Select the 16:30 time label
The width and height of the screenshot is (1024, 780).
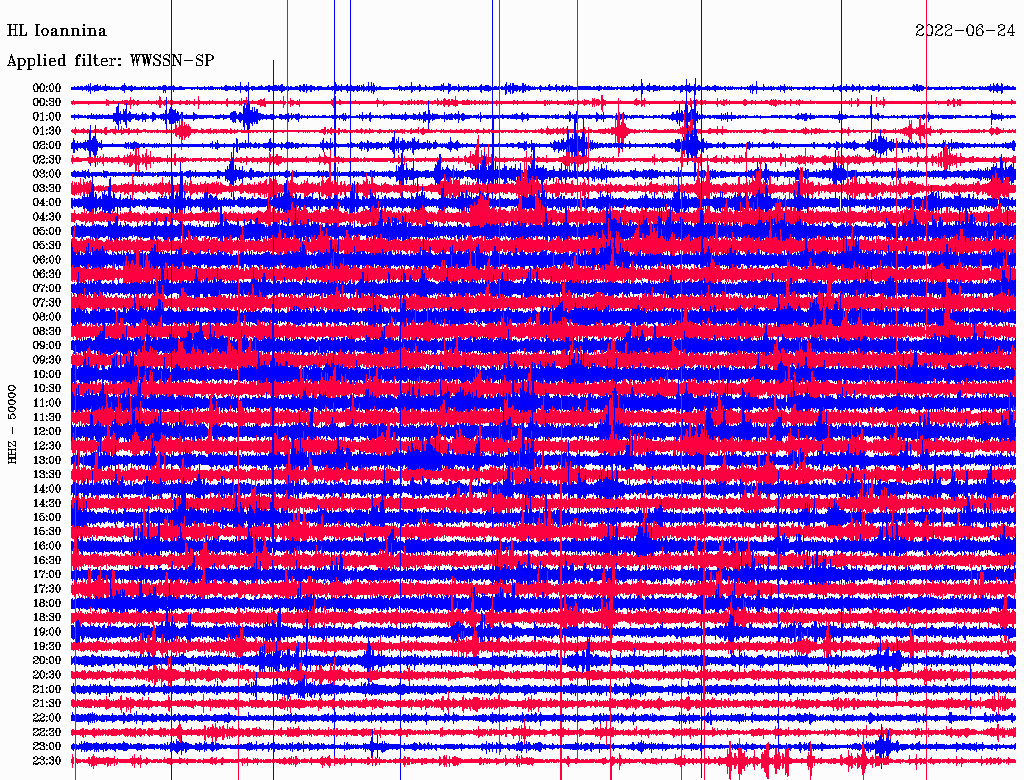tap(46, 561)
